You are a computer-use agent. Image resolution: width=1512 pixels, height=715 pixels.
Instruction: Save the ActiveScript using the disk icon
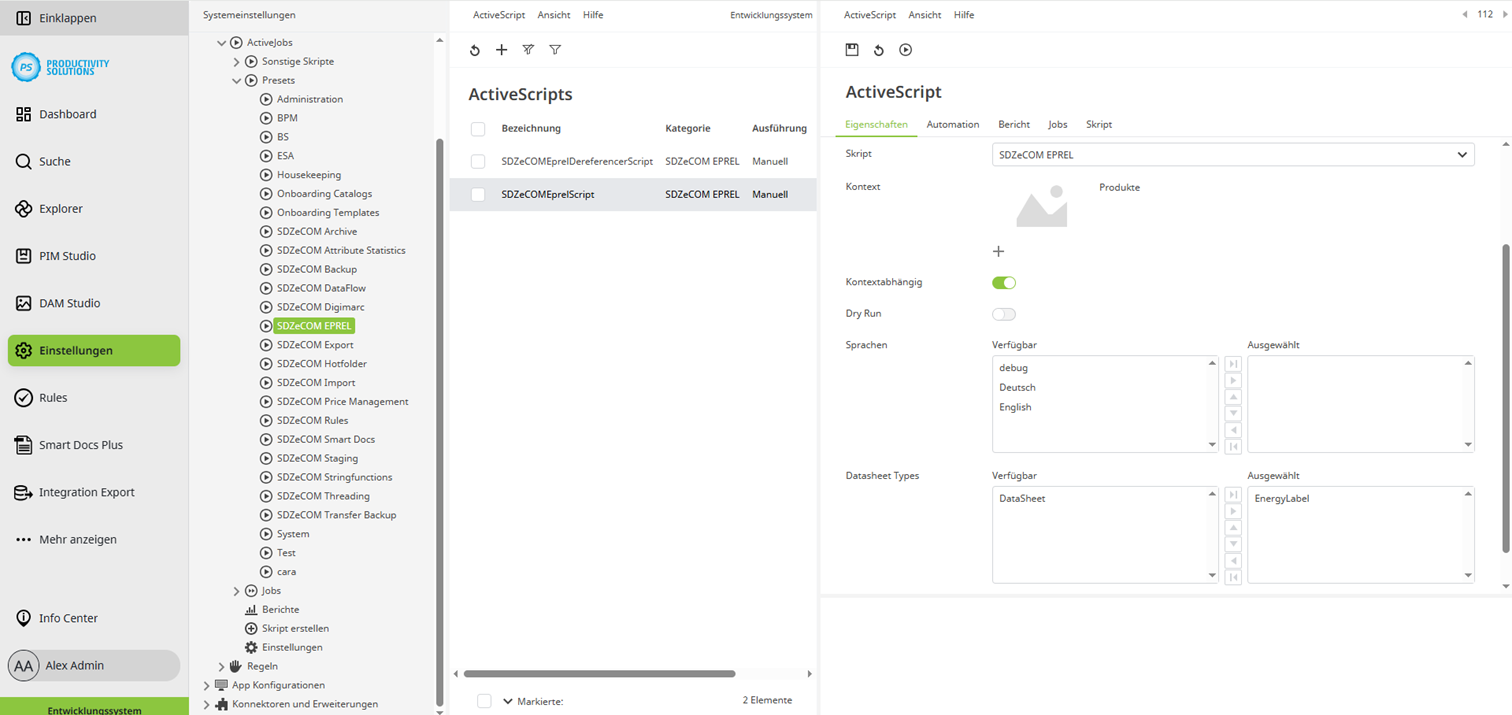click(x=852, y=49)
